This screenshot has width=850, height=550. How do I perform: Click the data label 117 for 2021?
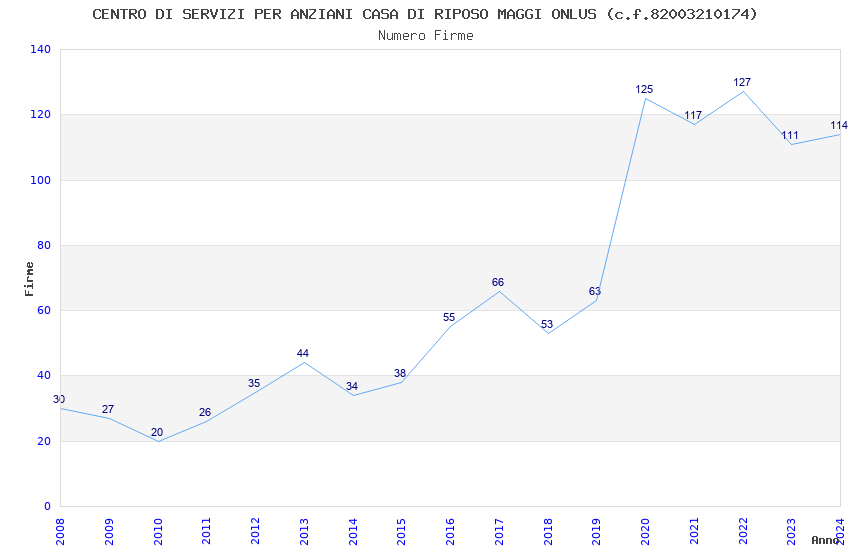693,115
